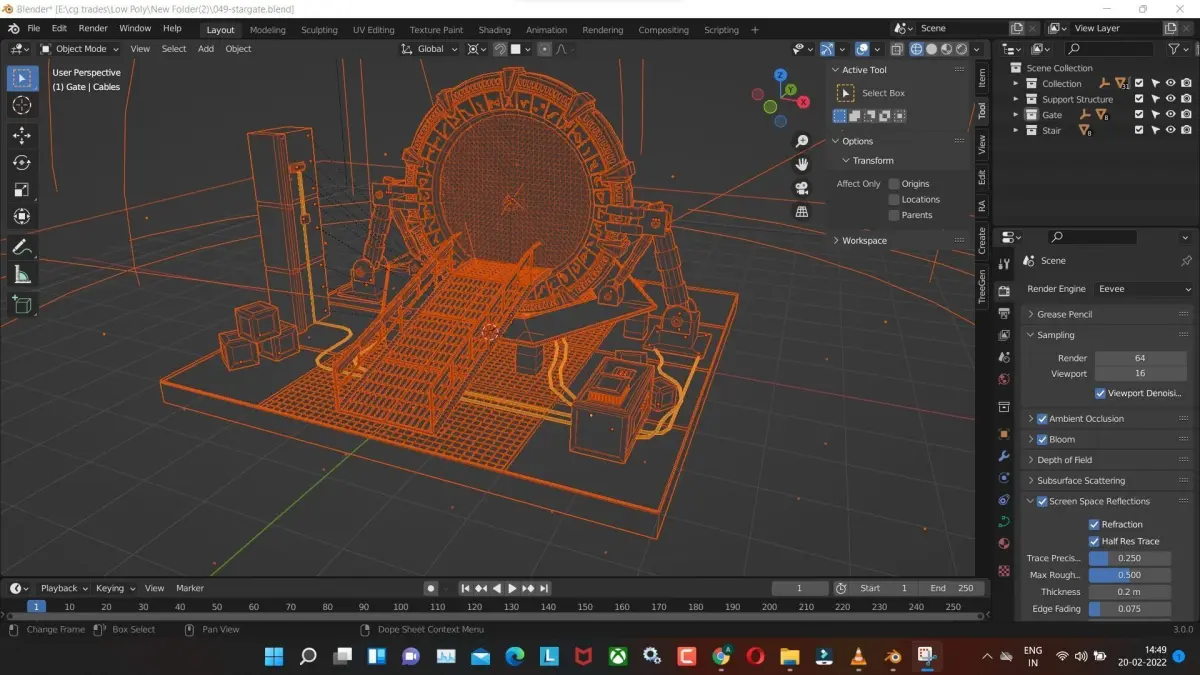The width and height of the screenshot is (1200, 675).
Task: Switch to wireframe viewport shading
Action: click(x=916, y=48)
